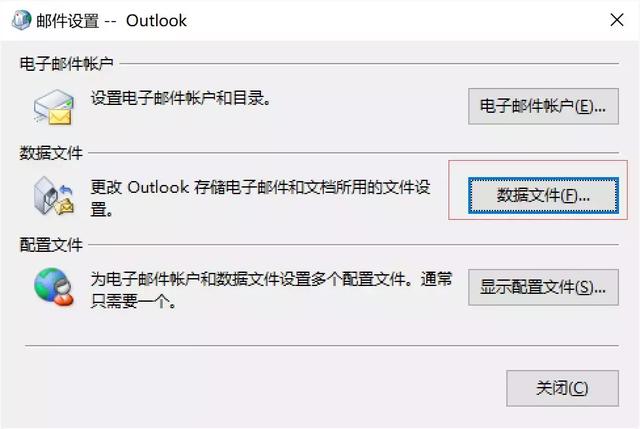Screen dimensions: 640x429
Task: Open the 显示配置文件(S)... show profiles button
Action: pyautogui.click(x=543, y=287)
